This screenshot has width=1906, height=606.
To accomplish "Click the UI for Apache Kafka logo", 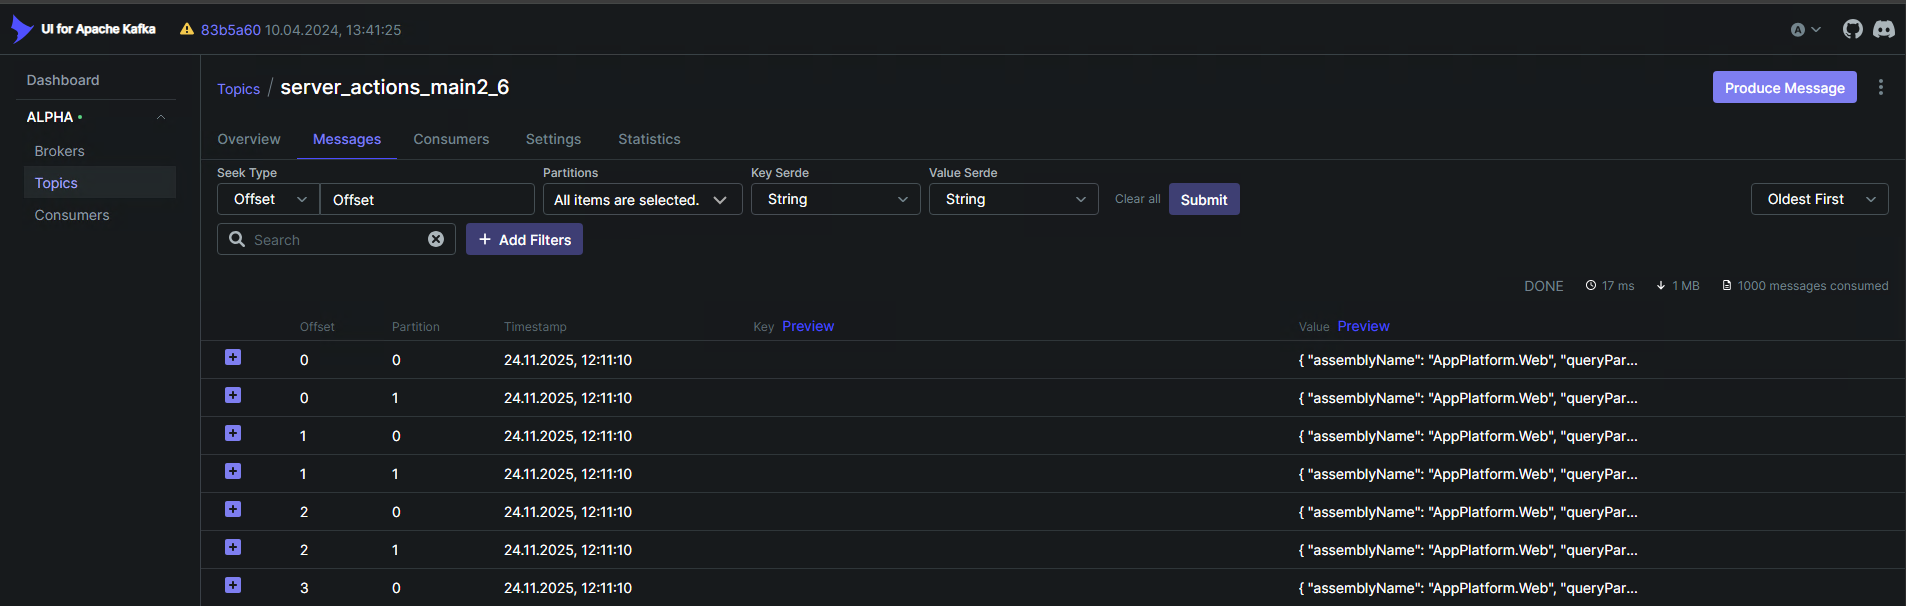I will [84, 29].
